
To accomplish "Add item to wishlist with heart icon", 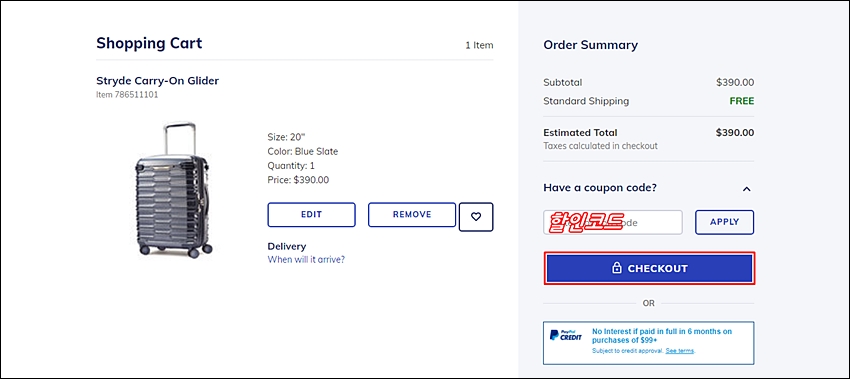I will (x=476, y=217).
